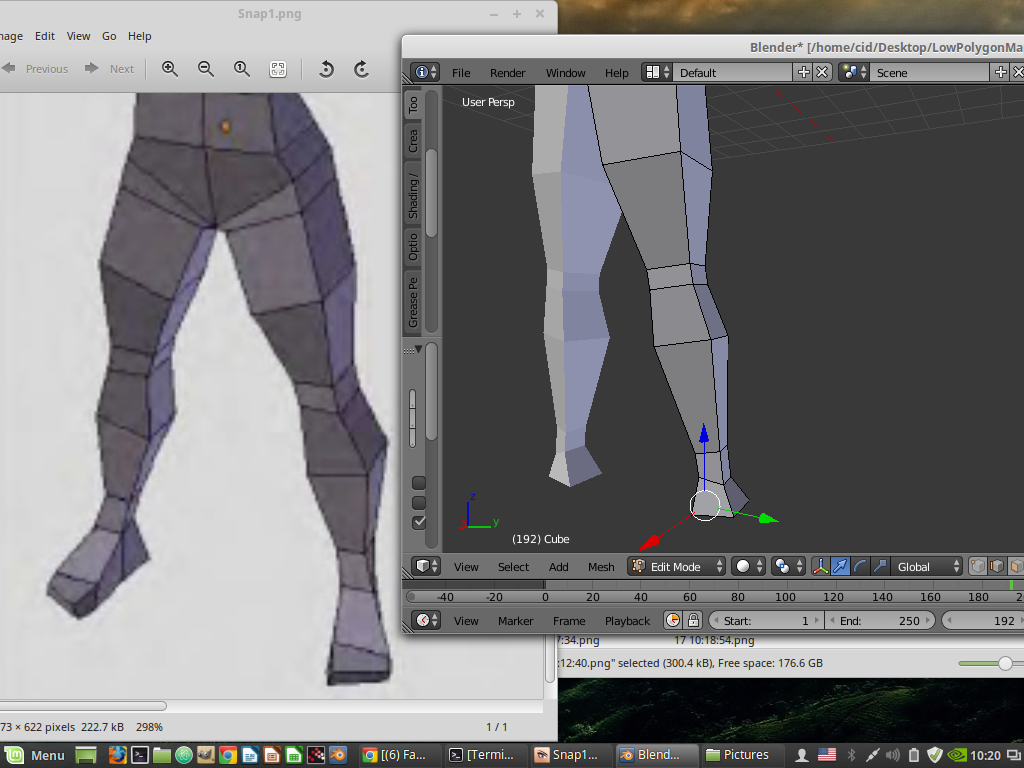Click the Default screen layout name field
The image size is (1024, 768).
(733, 72)
